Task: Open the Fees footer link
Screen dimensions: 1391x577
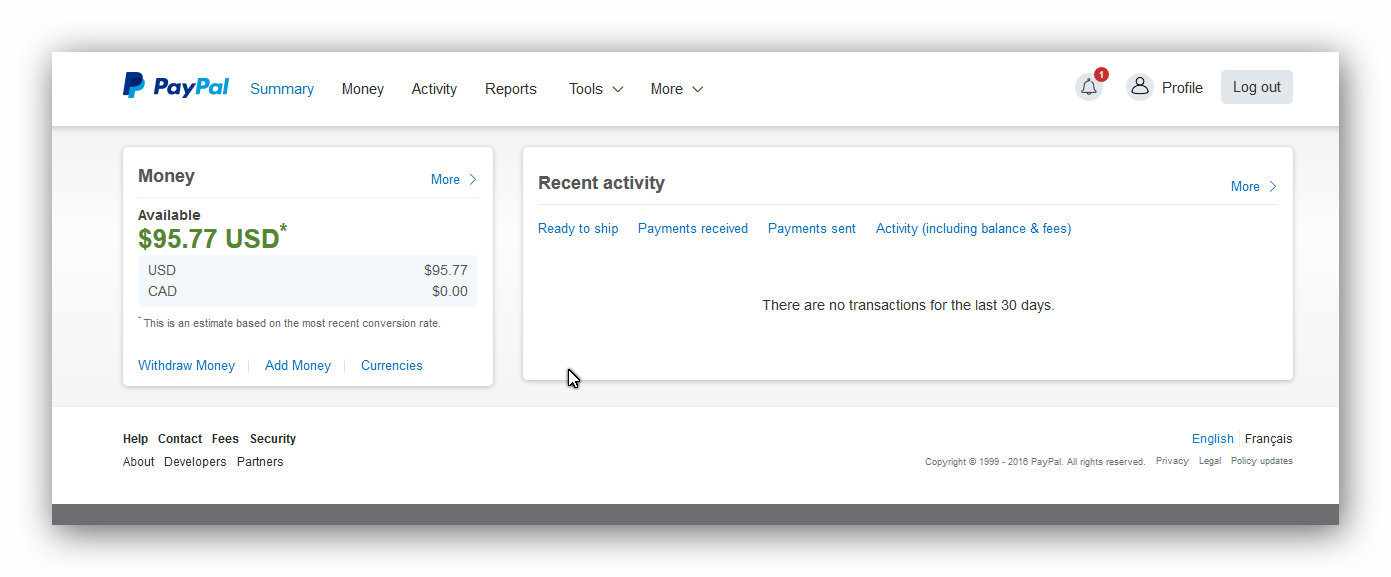Action: [x=225, y=439]
